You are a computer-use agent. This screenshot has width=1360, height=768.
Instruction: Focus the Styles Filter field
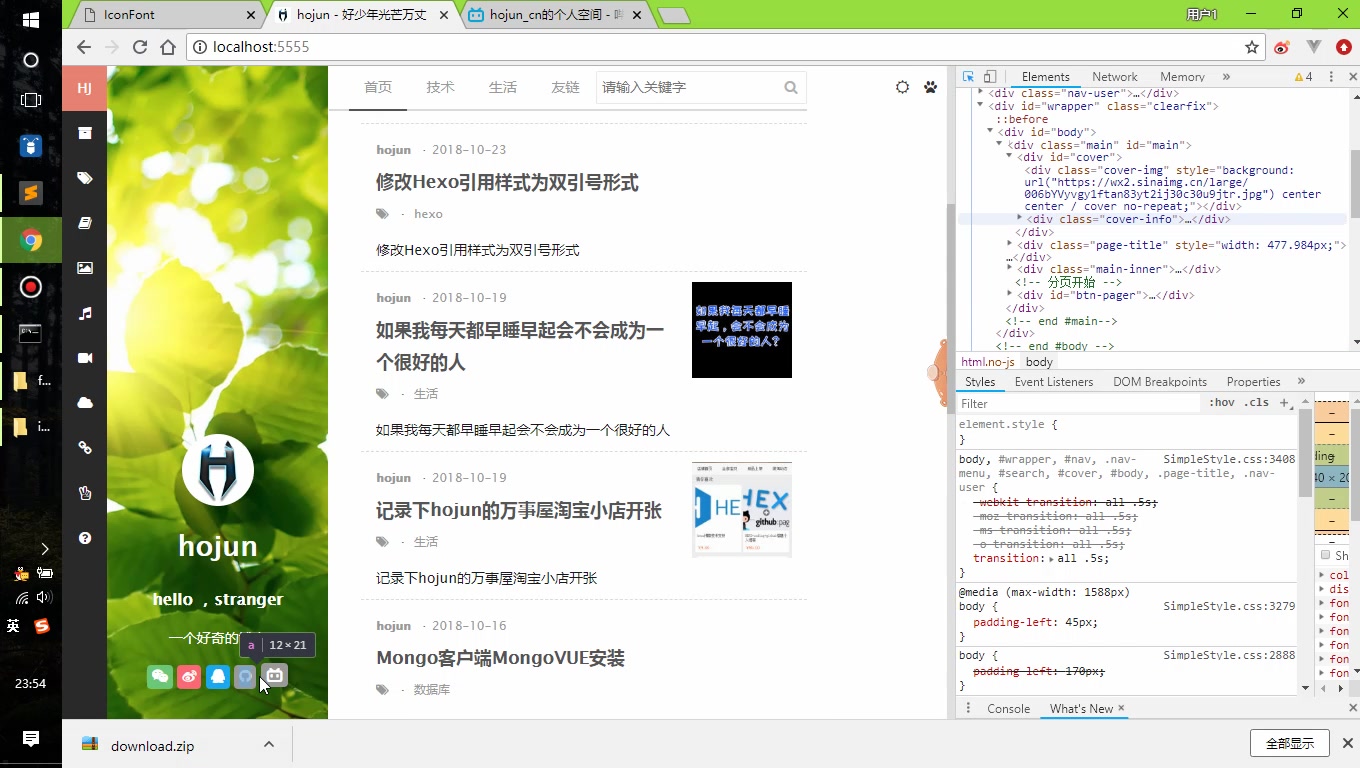point(1080,404)
